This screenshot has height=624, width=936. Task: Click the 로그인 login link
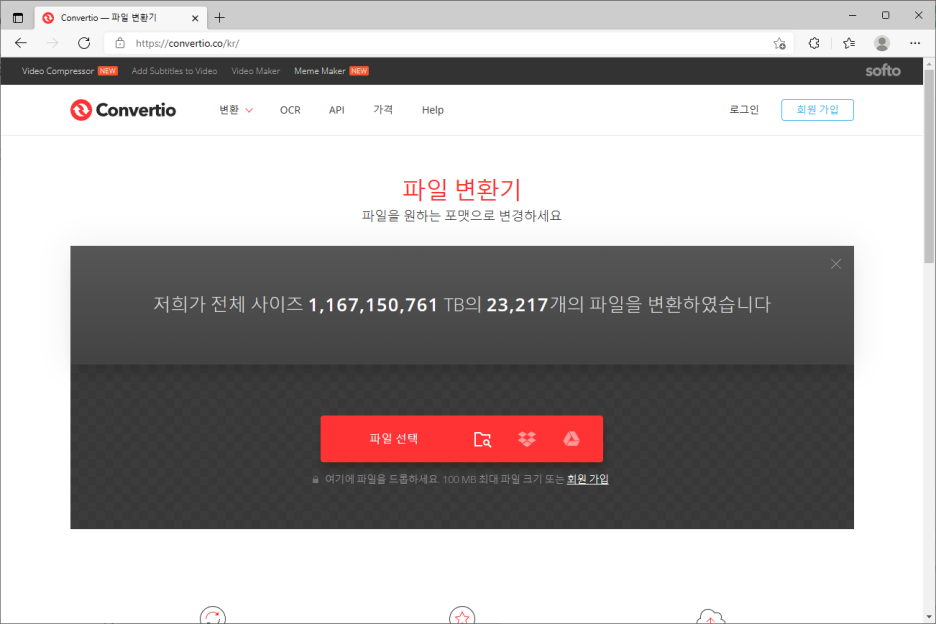(x=744, y=110)
